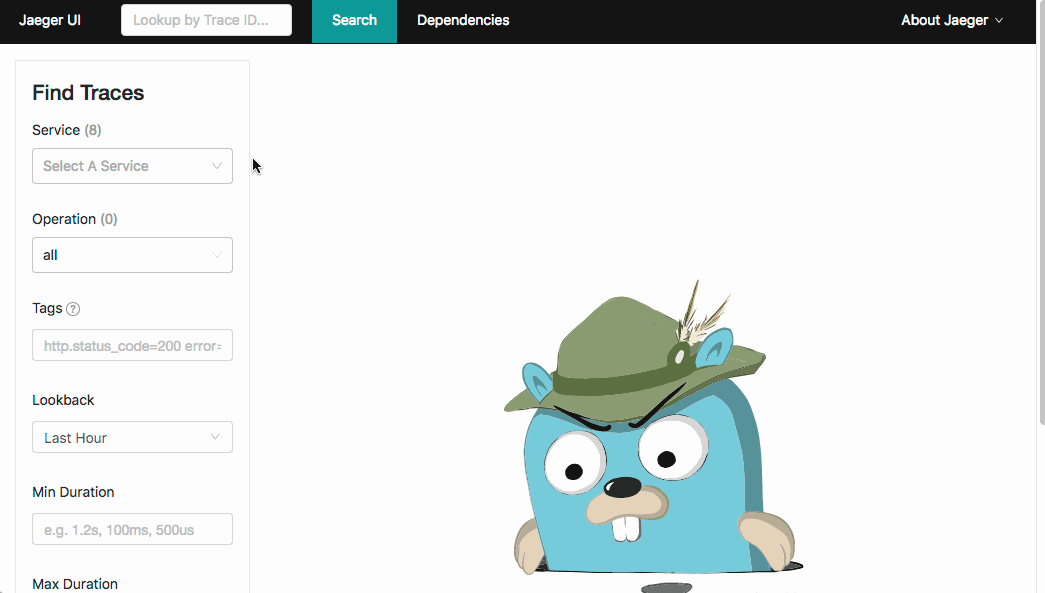The image size is (1045, 593).
Task: Focus the Tags input field
Action: [133, 345]
